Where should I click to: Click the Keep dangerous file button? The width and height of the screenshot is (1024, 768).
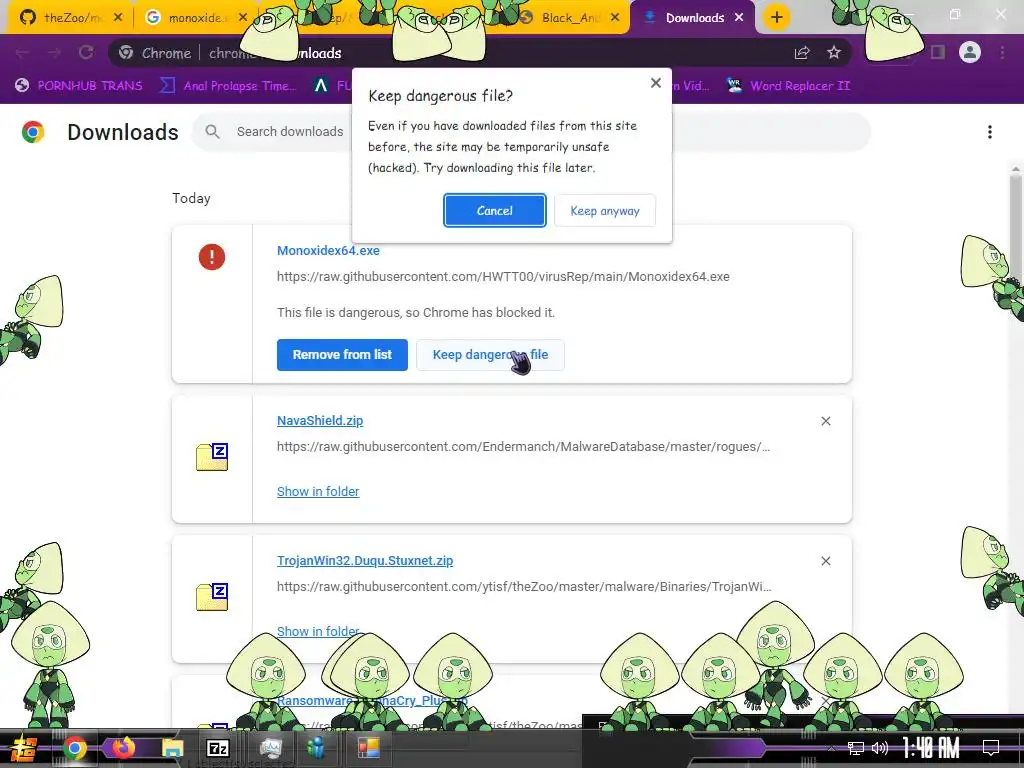[490, 355]
